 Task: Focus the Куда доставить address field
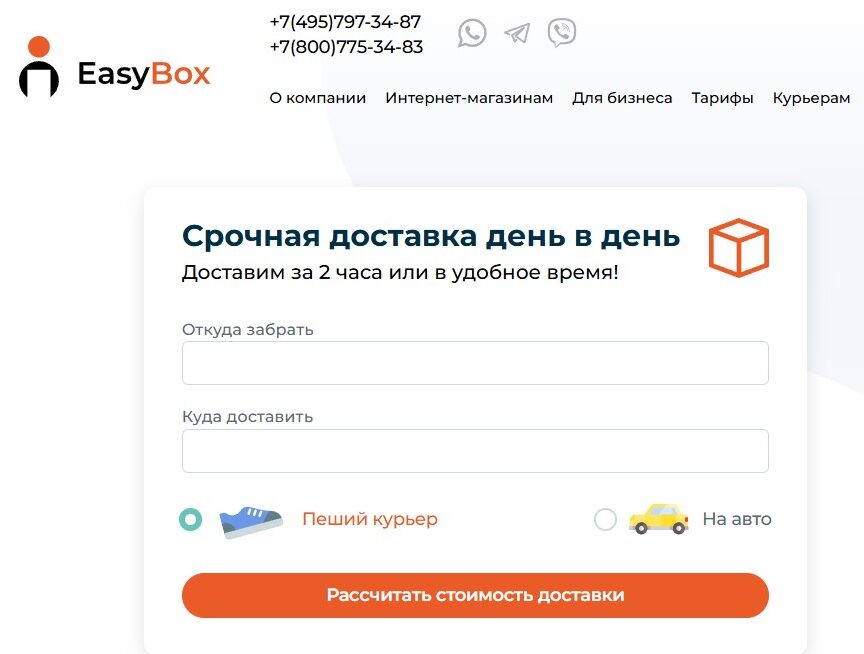point(475,451)
